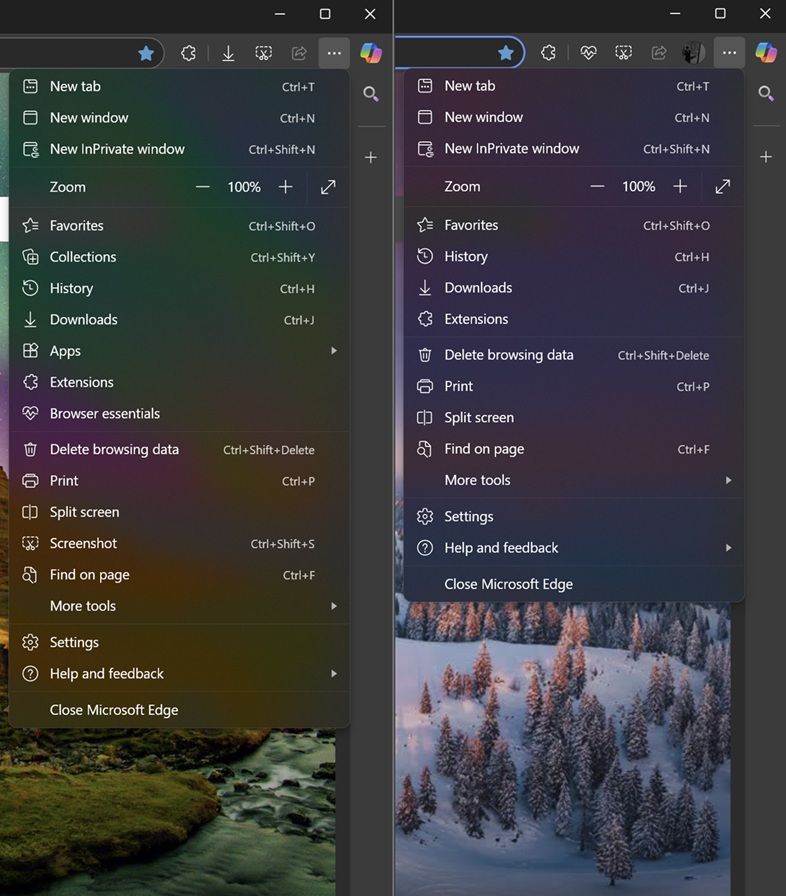Toggle full screen arrow in right menu

pyautogui.click(x=723, y=186)
